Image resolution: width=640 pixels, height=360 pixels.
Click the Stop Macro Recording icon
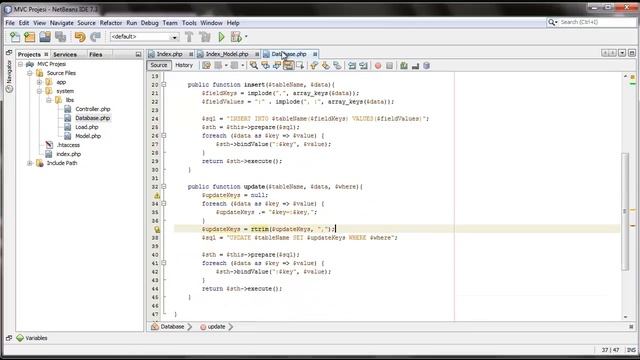[x=389, y=65]
